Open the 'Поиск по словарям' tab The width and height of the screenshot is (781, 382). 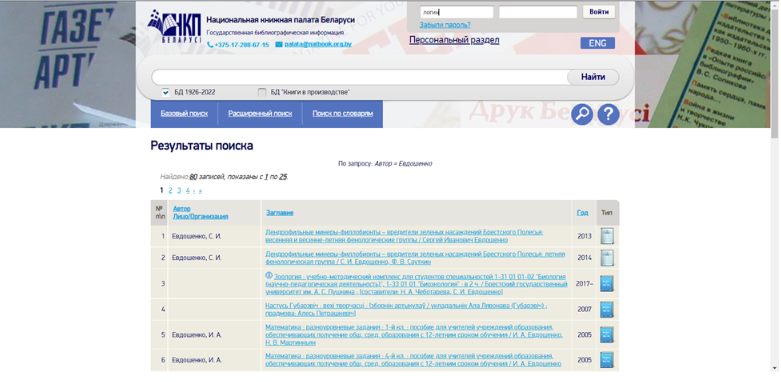343,114
